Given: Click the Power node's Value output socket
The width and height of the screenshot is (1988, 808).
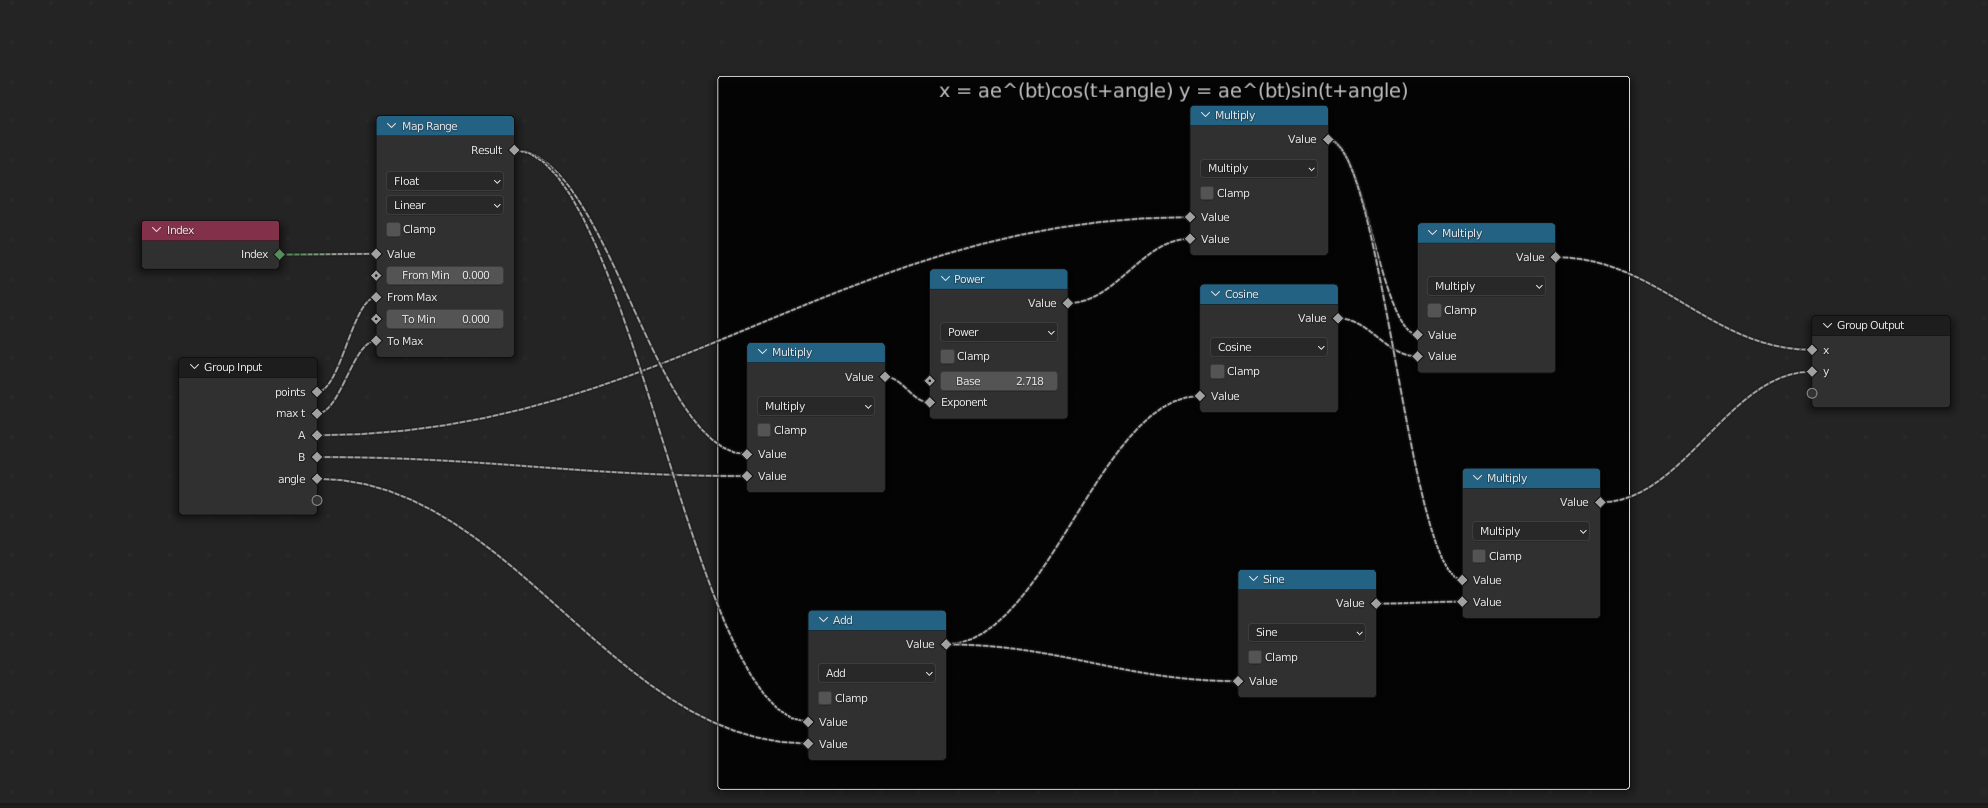Looking at the screenshot, I should click(1068, 303).
